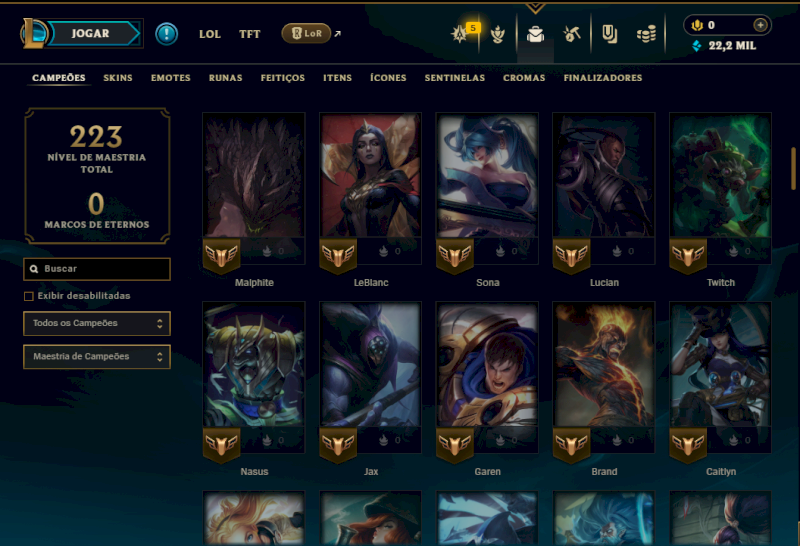Viewport: 800px width, 546px height.
Task: Launch the LoR external link button
Action: (307, 34)
